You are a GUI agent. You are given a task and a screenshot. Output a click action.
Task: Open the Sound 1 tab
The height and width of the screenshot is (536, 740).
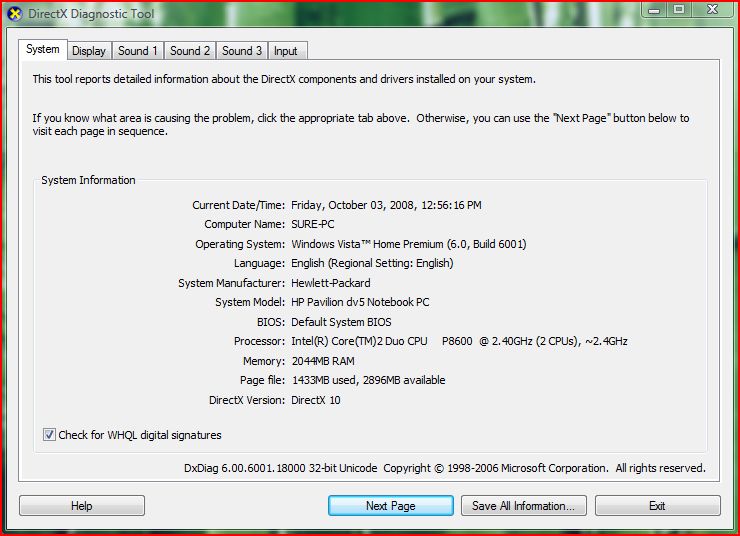click(x=137, y=51)
